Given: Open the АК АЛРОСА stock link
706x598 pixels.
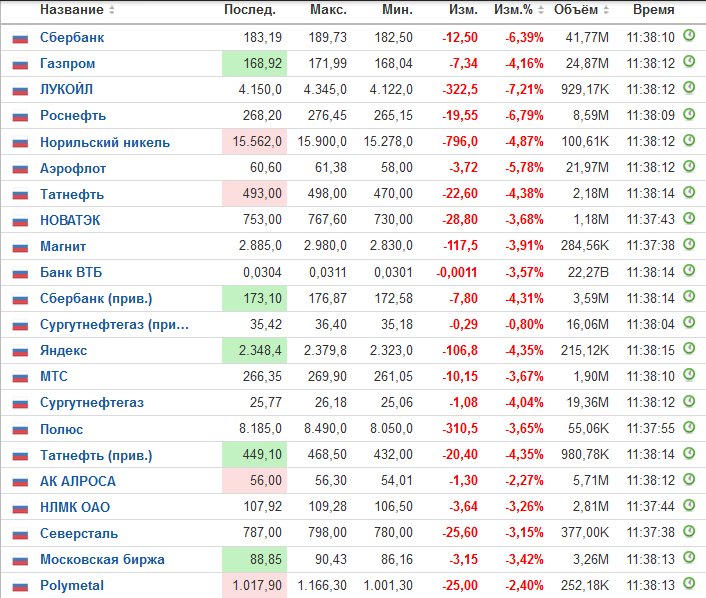Looking at the screenshot, I should tap(78, 481).
